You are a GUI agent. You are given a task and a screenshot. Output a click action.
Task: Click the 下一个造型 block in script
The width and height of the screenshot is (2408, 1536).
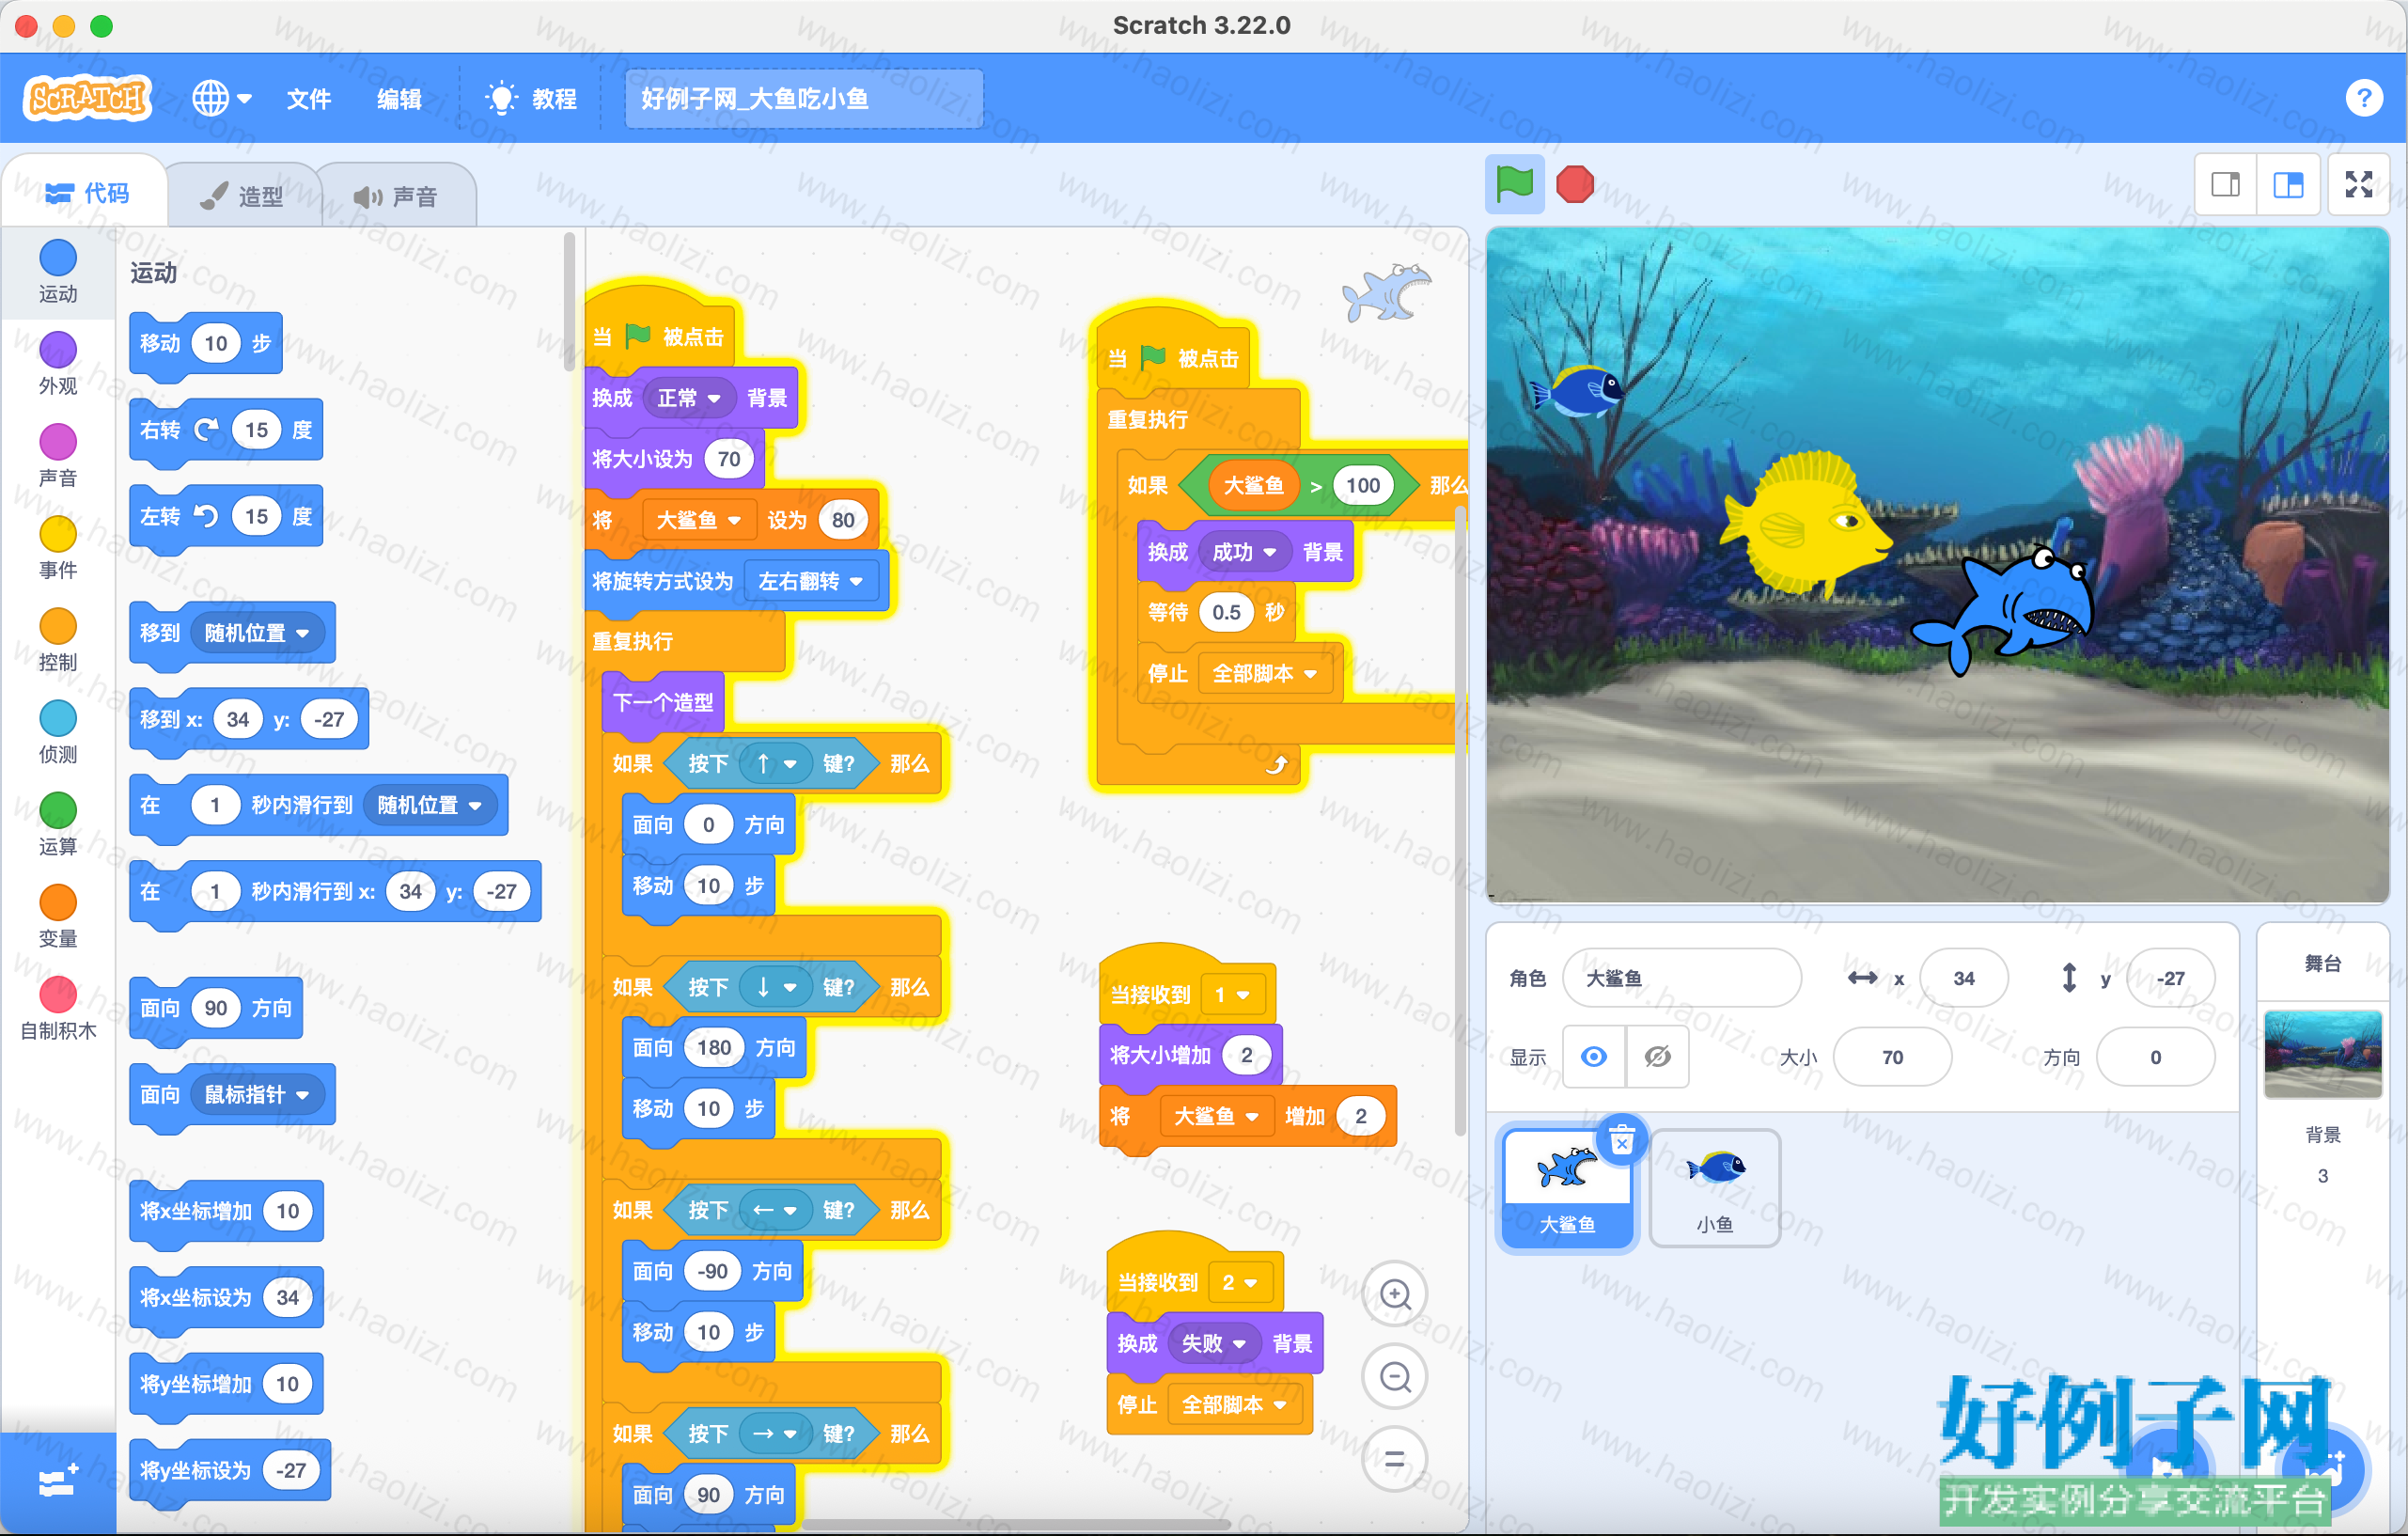664,702
